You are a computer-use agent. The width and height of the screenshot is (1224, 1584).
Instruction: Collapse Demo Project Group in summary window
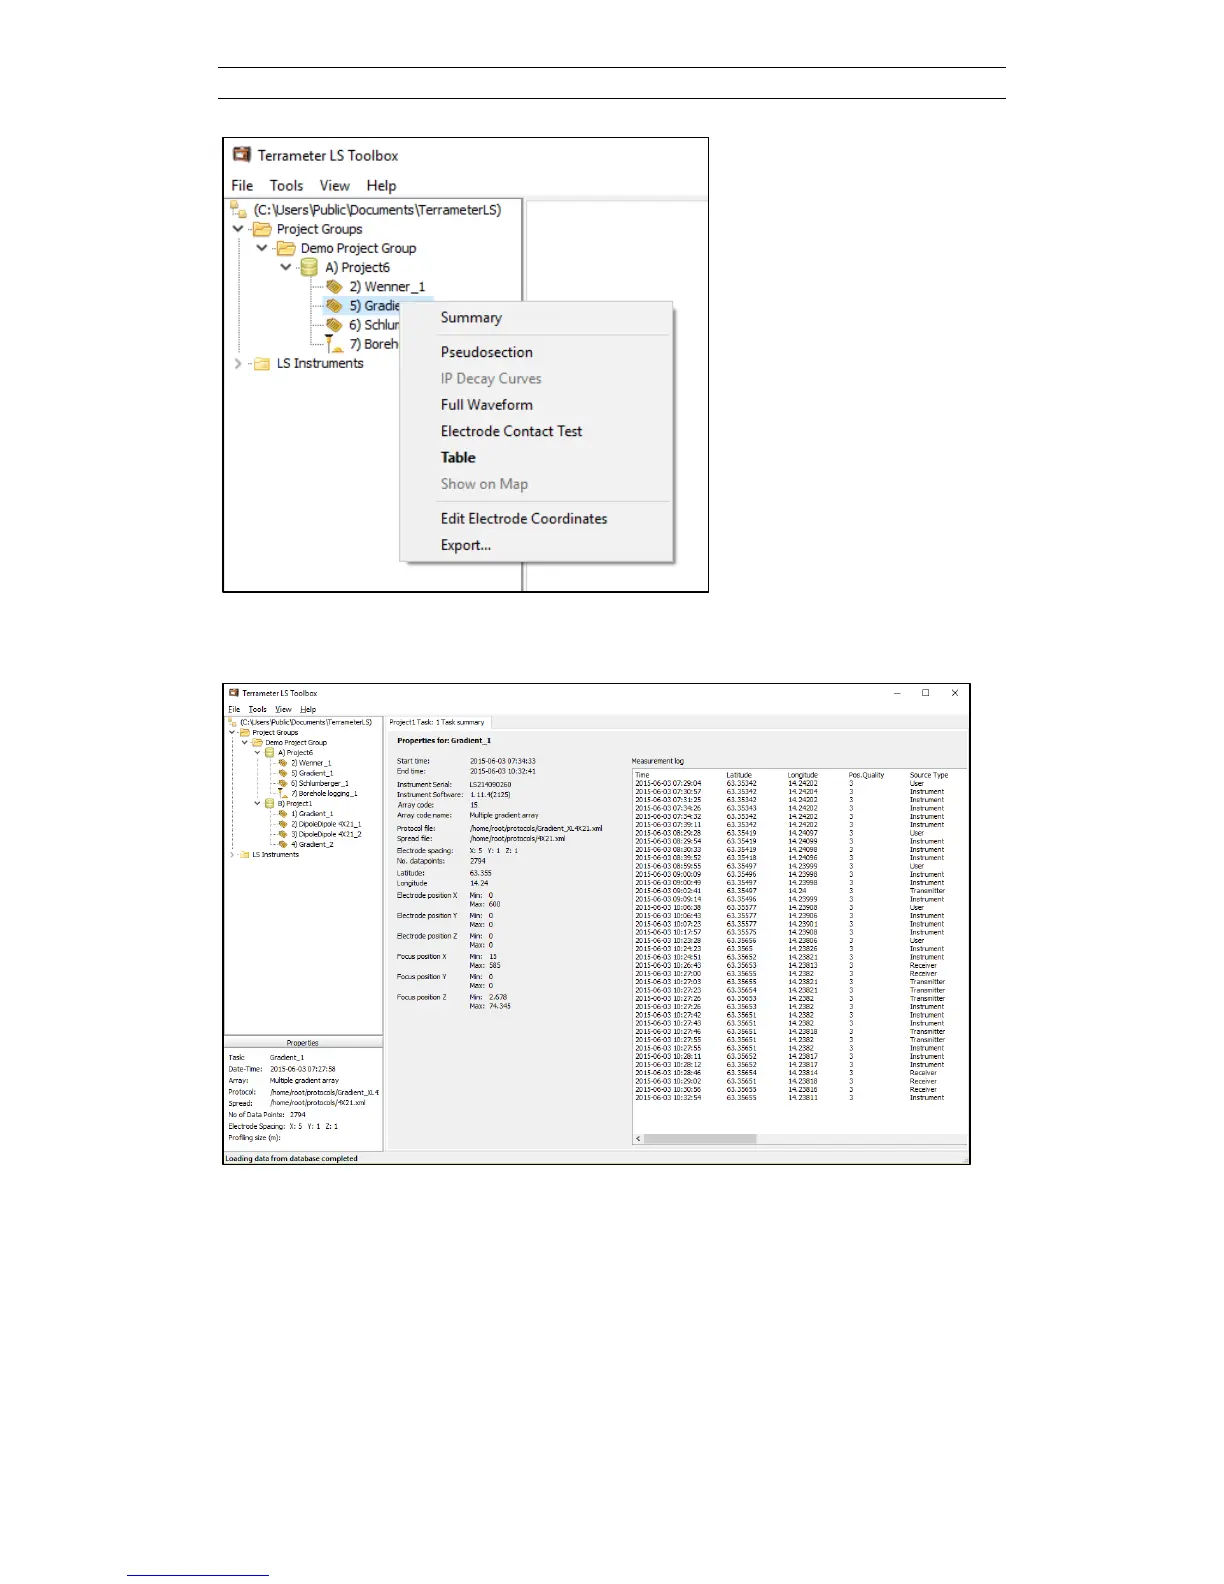(x=244, y=742)
